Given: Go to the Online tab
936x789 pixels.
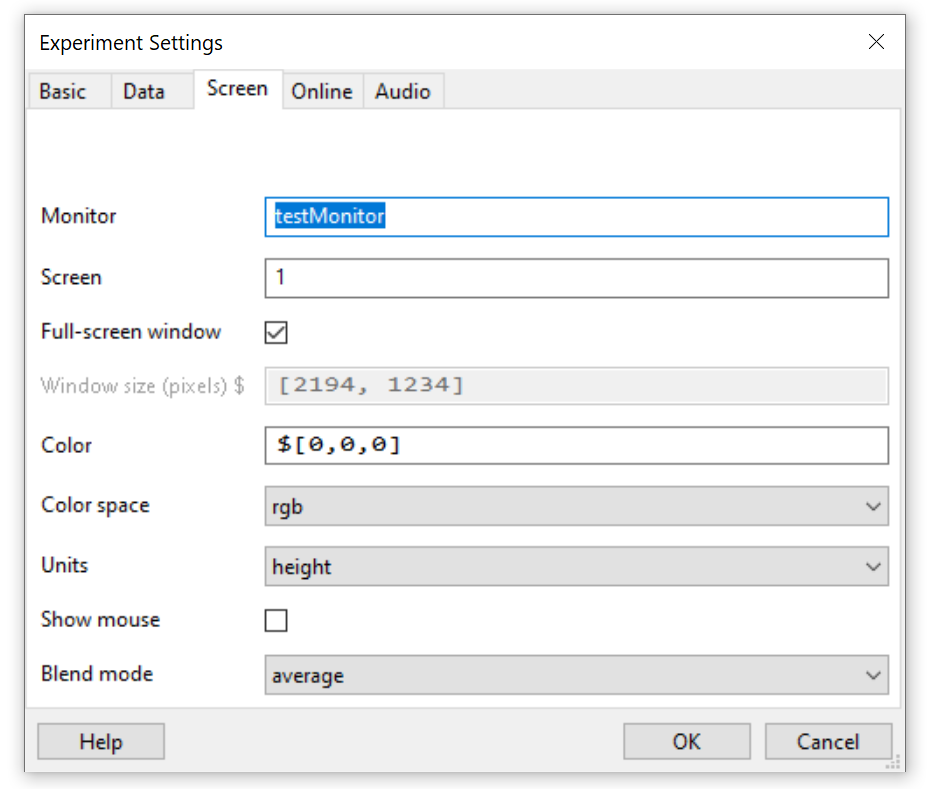Looking at the screenshot, I should [x=321, y=91].
